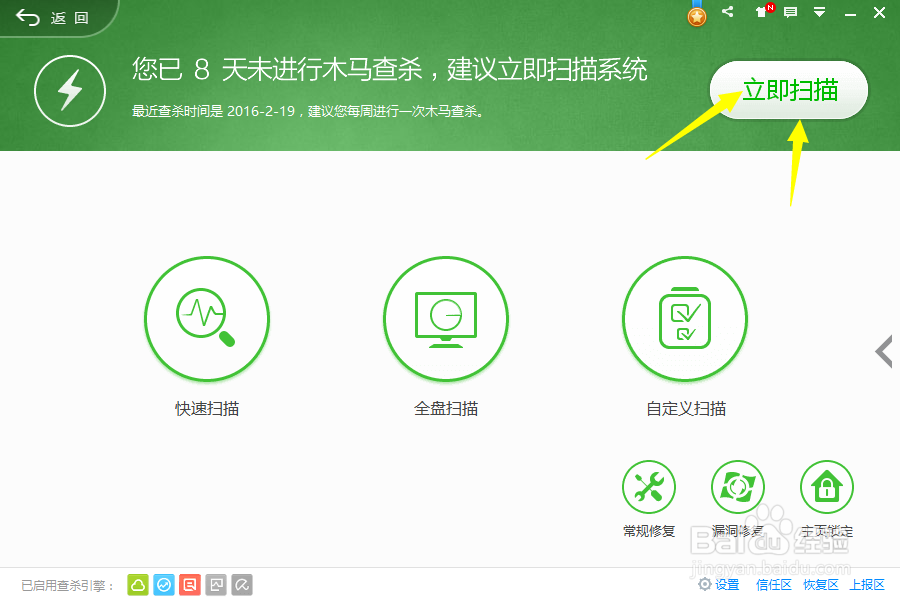Click the 主页锁定 homepage lock icon

tap(826, 487)
